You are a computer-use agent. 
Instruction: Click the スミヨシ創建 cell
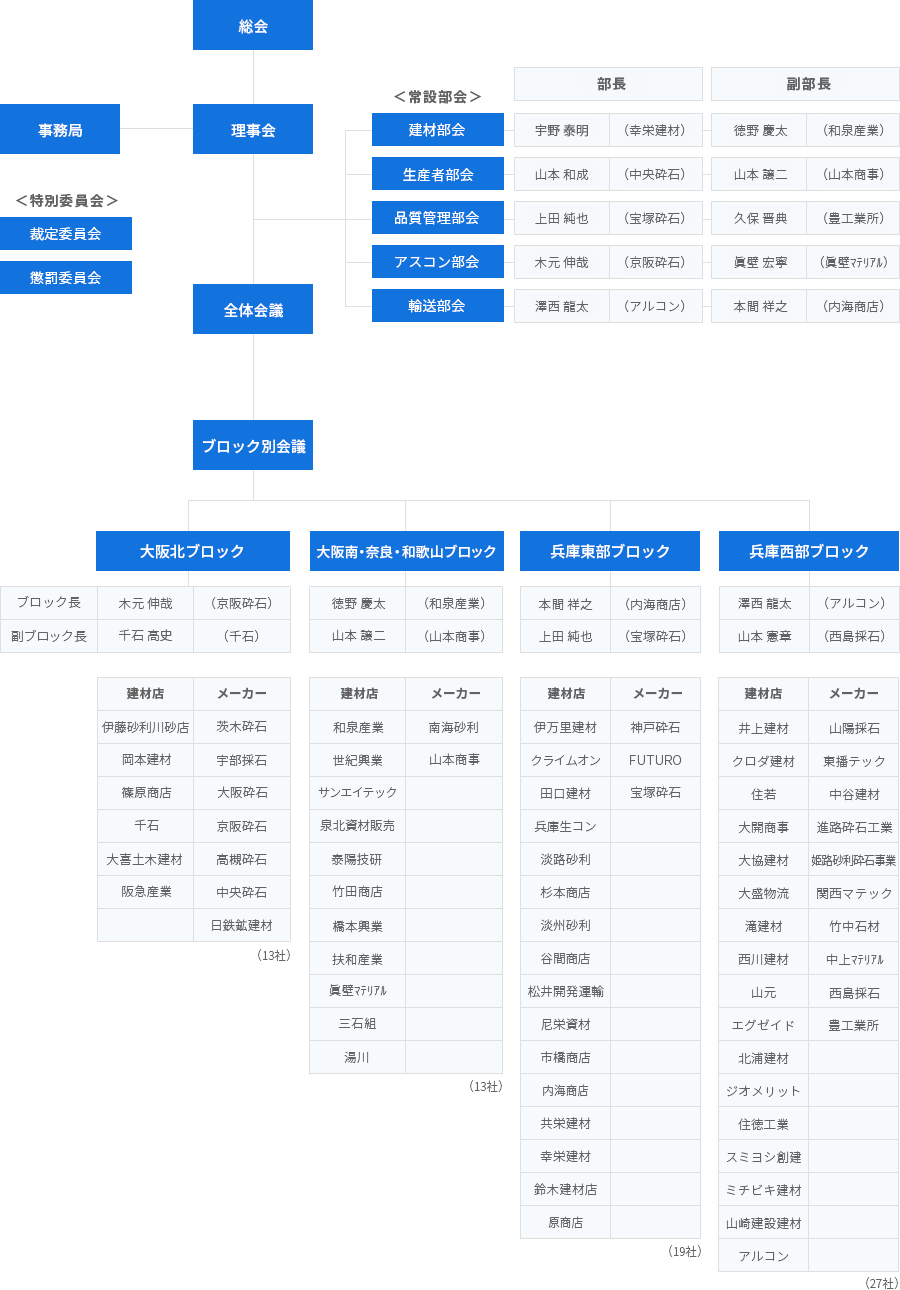click(x=764, y=1157)
